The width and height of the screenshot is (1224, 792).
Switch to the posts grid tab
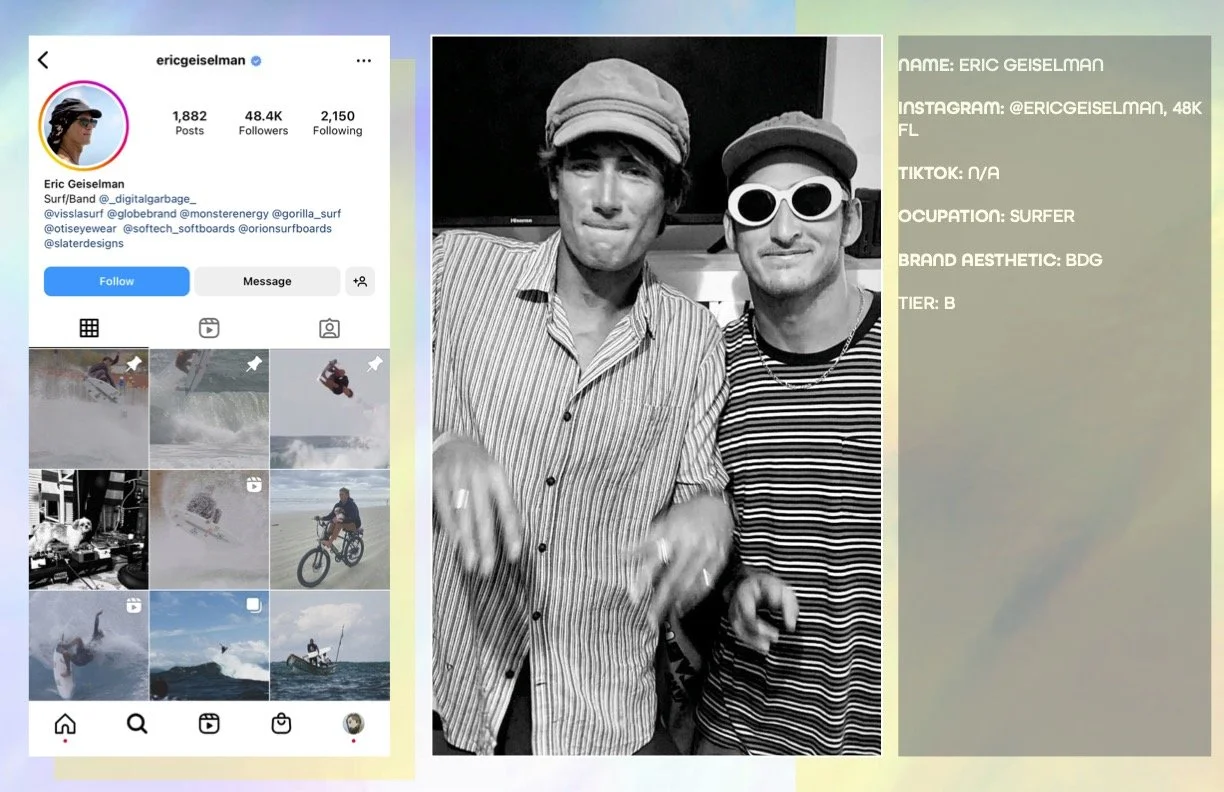pyautogui.click(x=89, y=328)
